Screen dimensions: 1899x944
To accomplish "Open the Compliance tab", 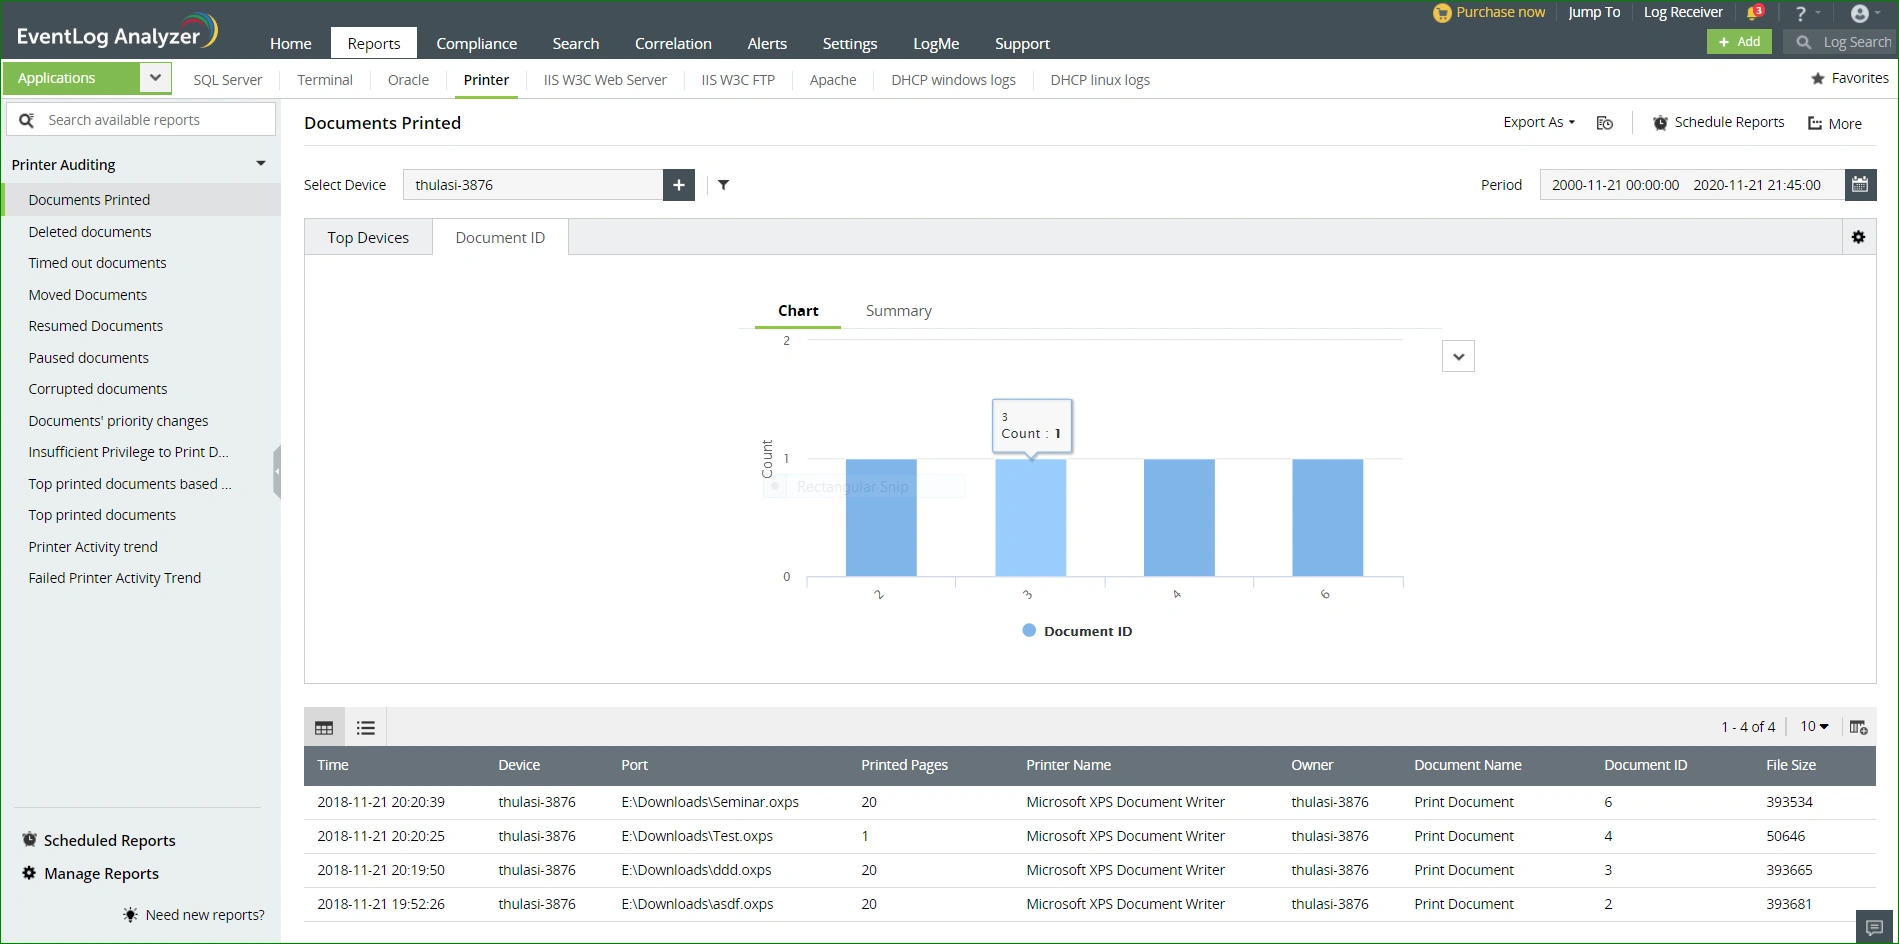I will point(477,44).
